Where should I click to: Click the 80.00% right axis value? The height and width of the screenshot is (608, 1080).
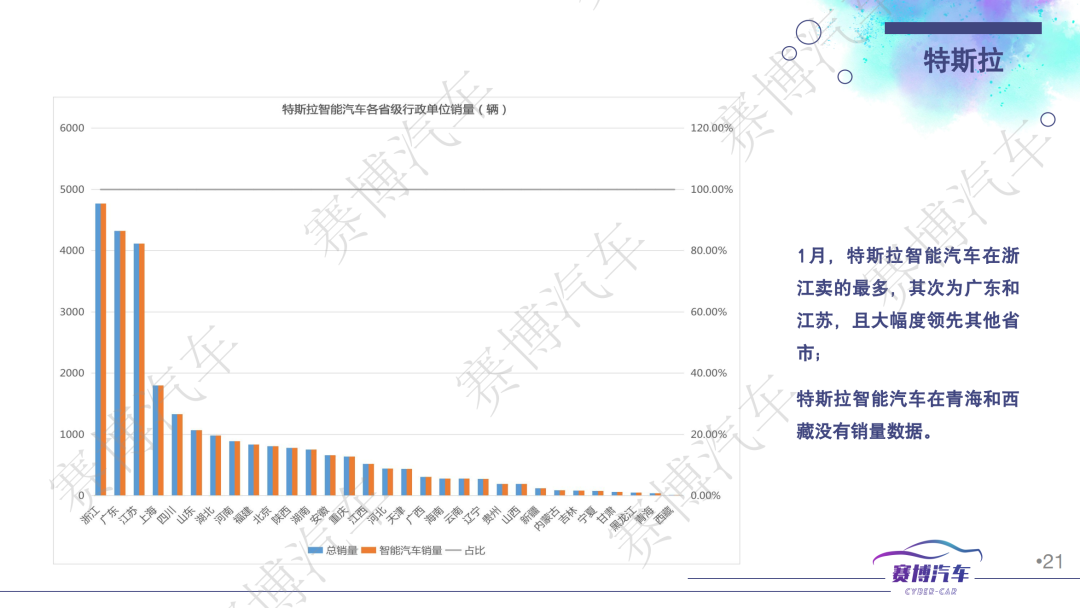(x=709, y=251)
